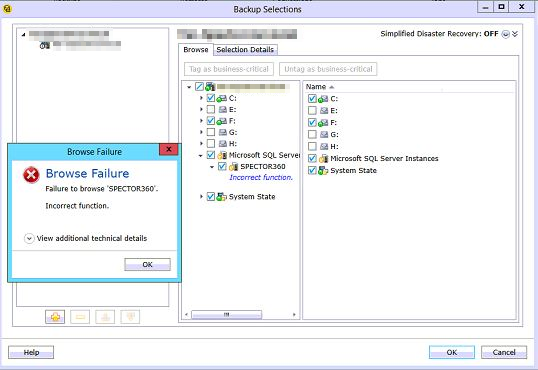
Task: Click the 'Incorrect function.' text in the tree
Action: (x=261, y=177)
